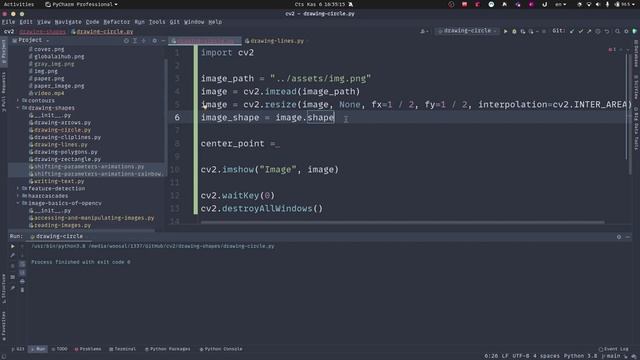Open user account icon in top toolbar
Screen dimensions: 640x360
[423, 31]
